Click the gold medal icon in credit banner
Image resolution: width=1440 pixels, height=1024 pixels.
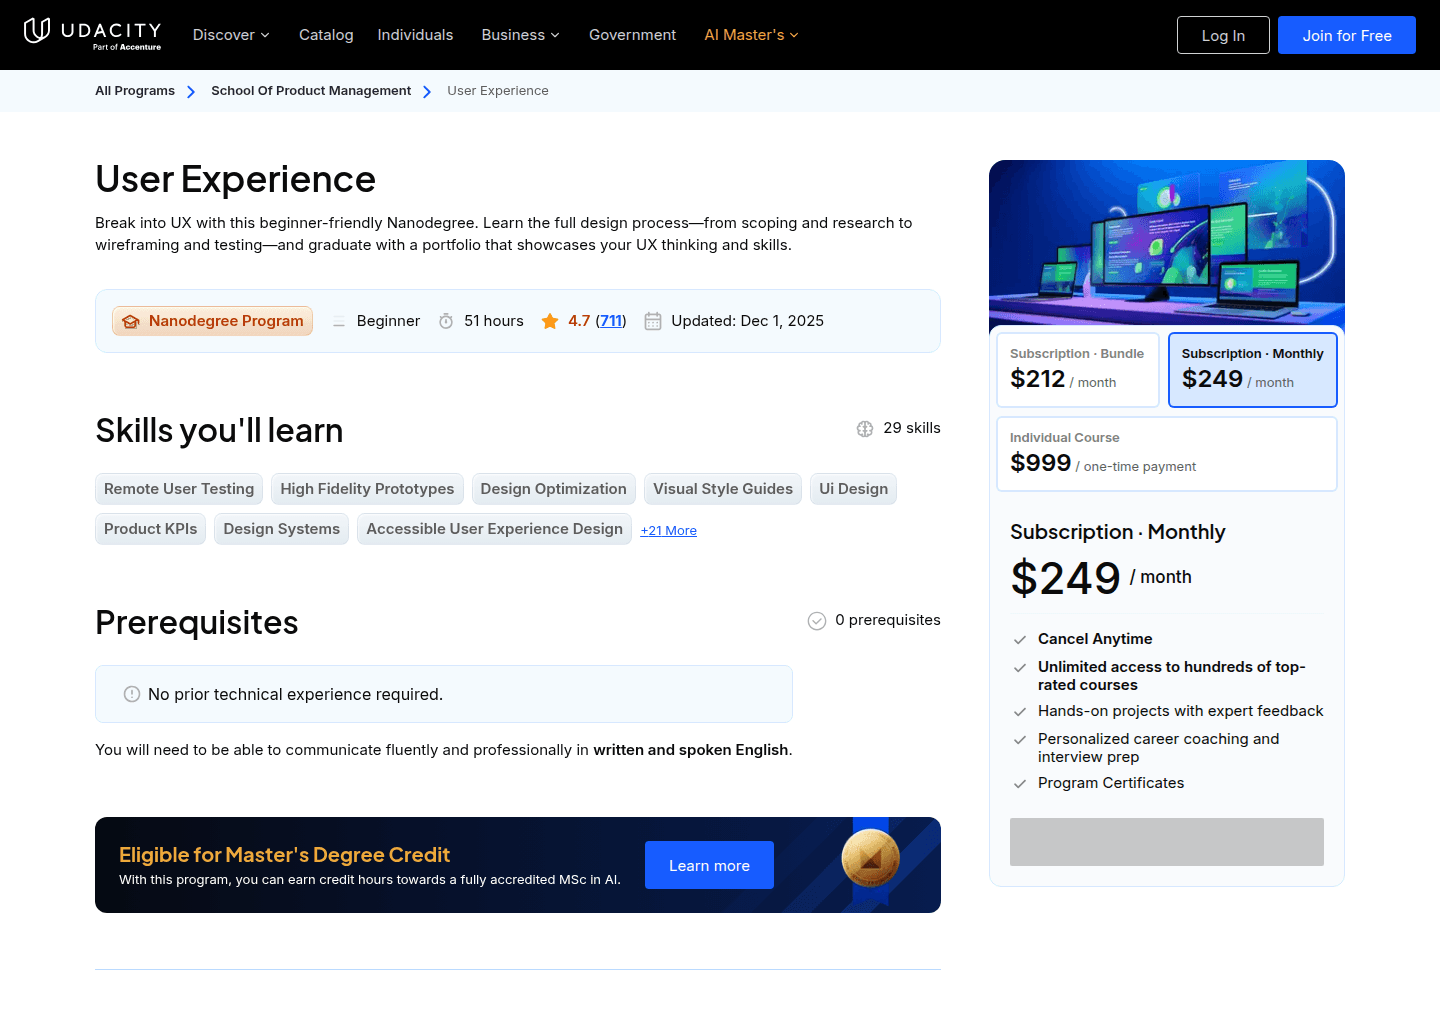point(870,859)
